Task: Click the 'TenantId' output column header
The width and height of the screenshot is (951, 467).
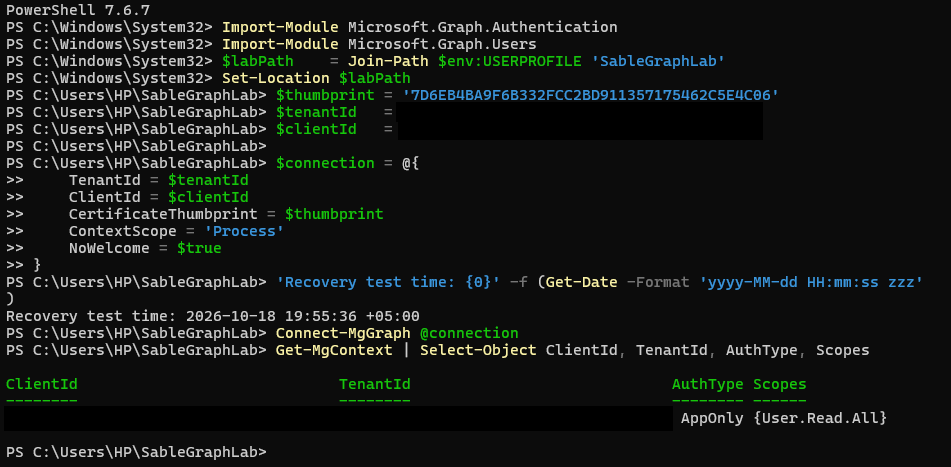Action: tap(375, 384)
